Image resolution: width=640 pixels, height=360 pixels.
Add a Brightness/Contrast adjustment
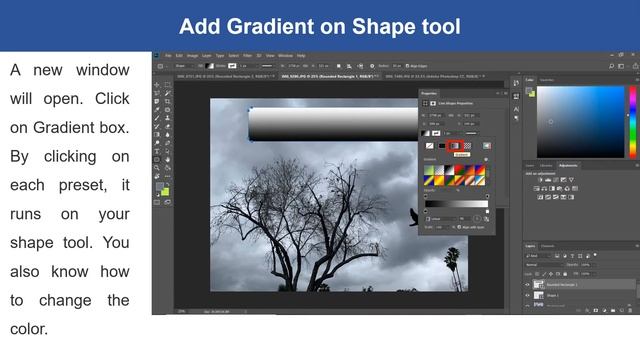[x=540, y=180]
